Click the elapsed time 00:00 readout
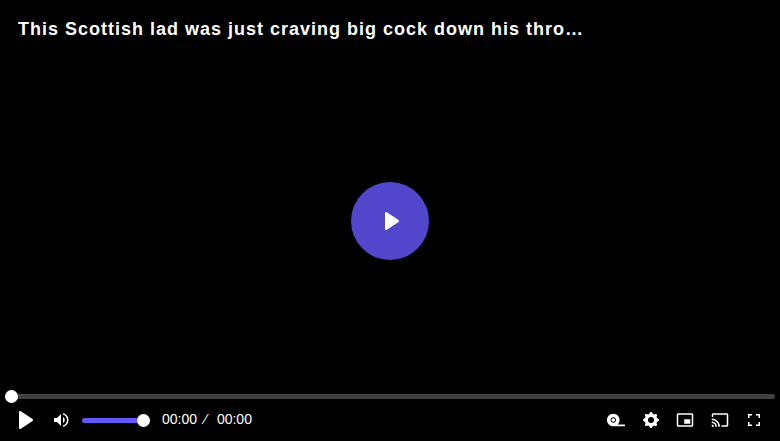The height and width of the screenshot is (441, 780). pyautogui.click(x=180, y=420)
